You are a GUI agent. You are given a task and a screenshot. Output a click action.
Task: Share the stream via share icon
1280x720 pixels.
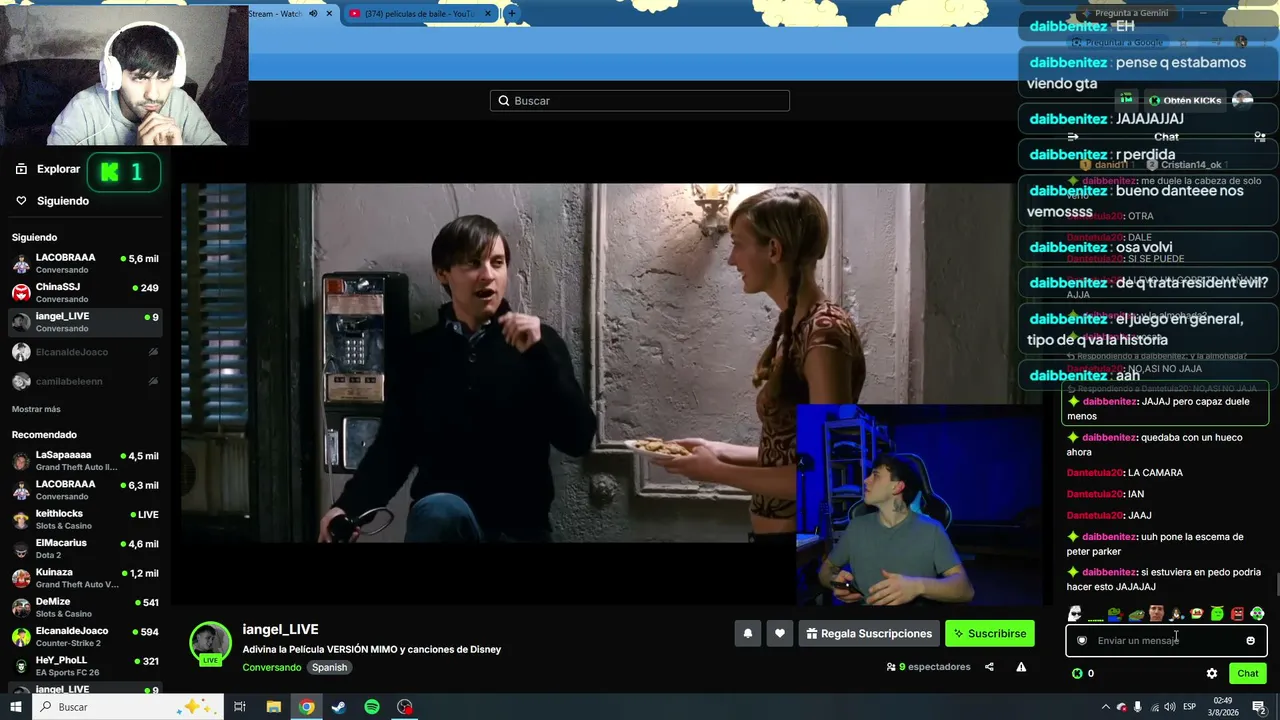click(989, 667)
